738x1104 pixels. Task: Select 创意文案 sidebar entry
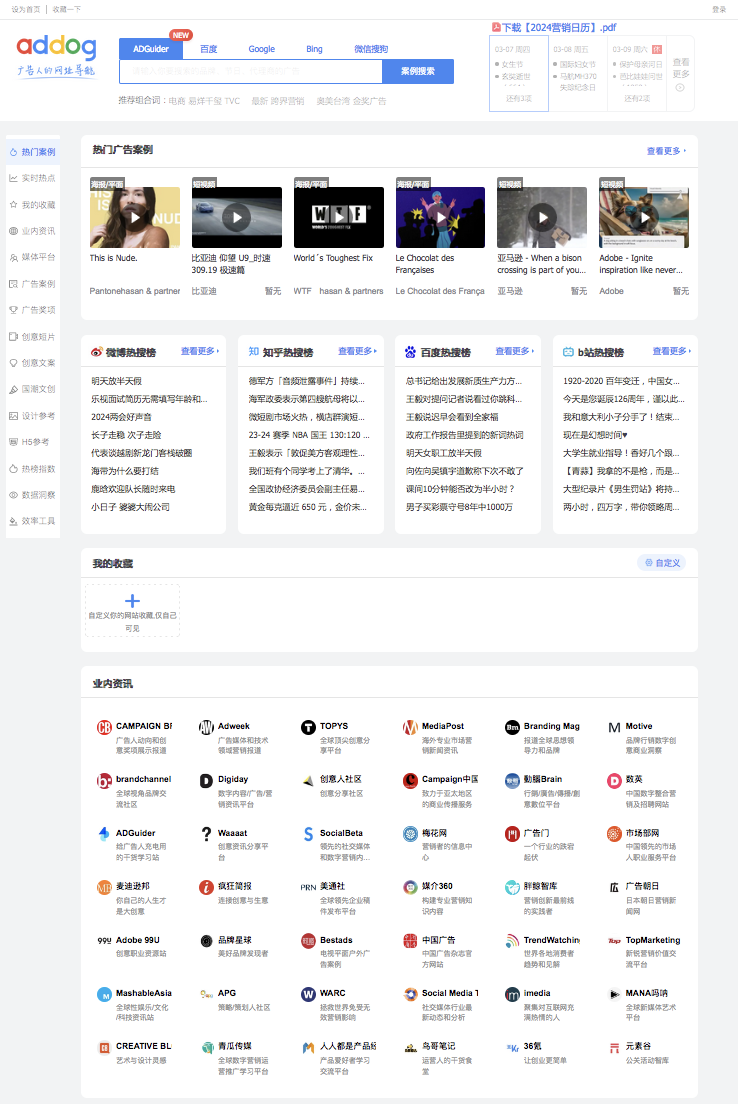coord(32,363)
